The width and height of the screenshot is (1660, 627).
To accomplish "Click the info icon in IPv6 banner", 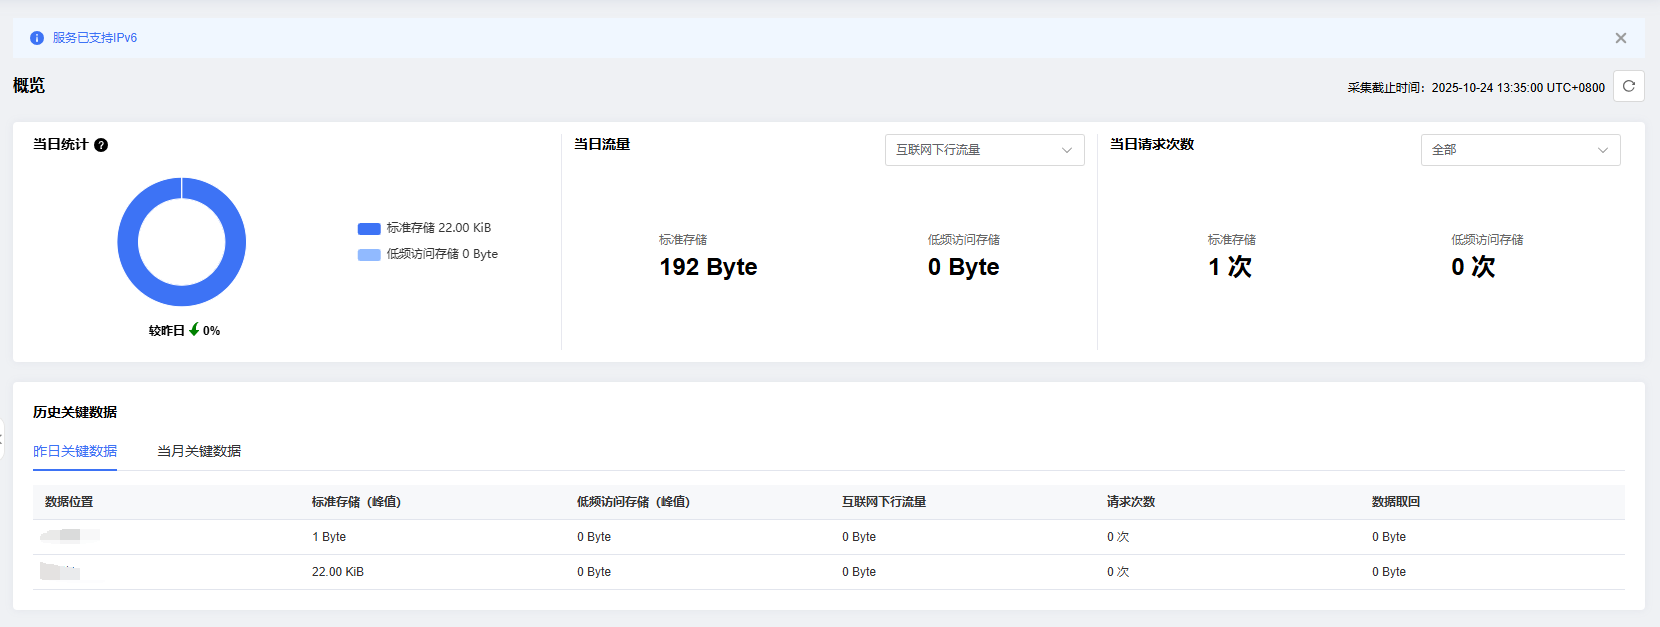I will [x=37, y=38].
